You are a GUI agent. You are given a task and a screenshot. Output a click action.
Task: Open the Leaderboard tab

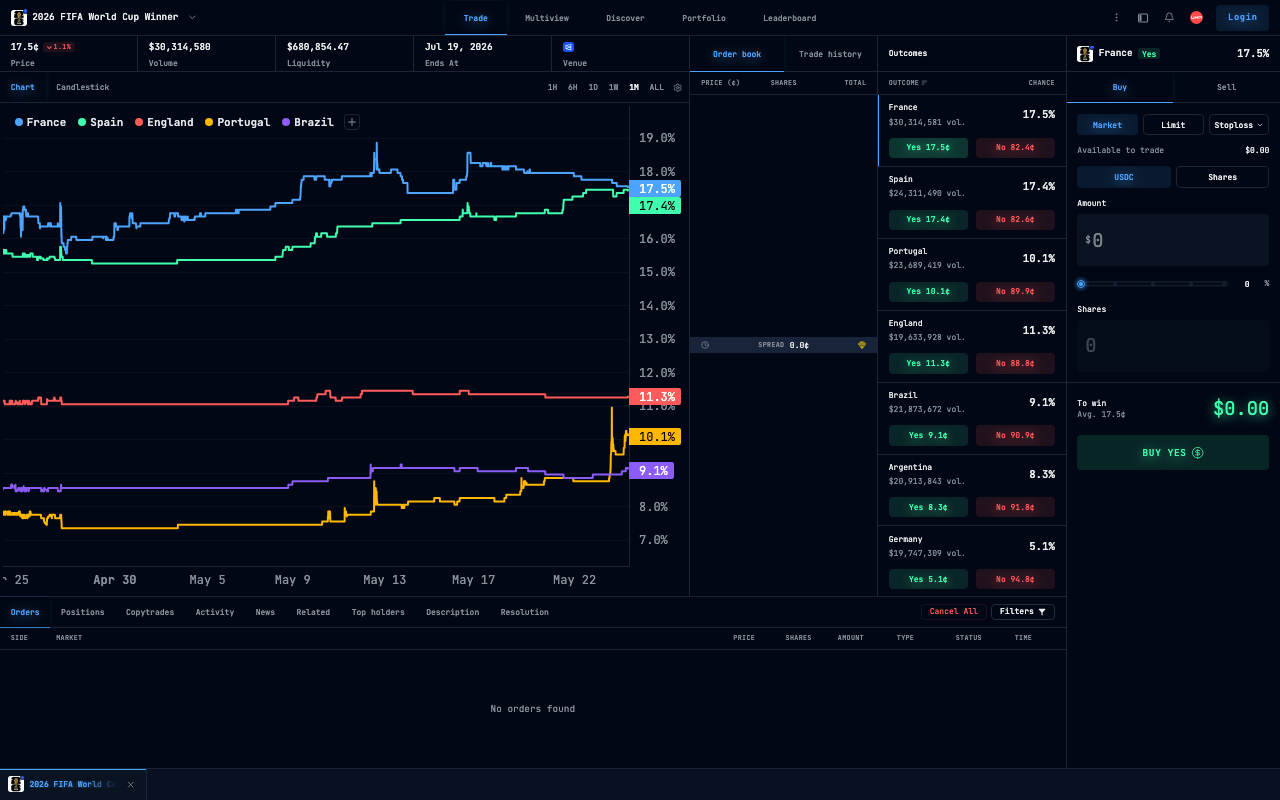tap(789, 18)
